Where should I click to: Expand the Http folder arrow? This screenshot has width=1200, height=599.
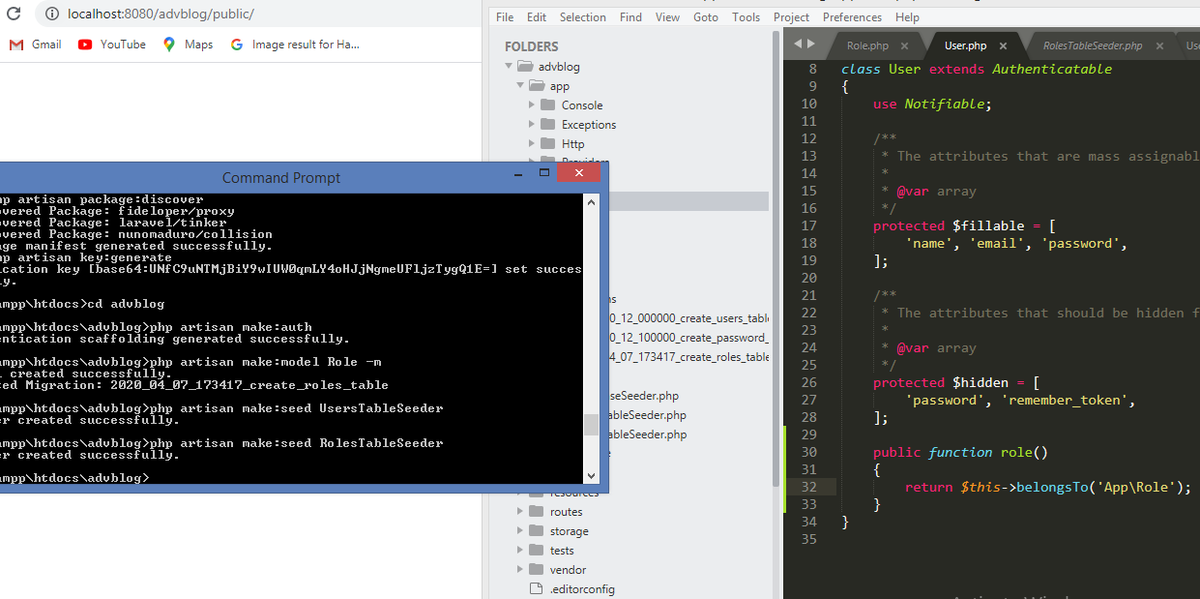pos(532,144)
